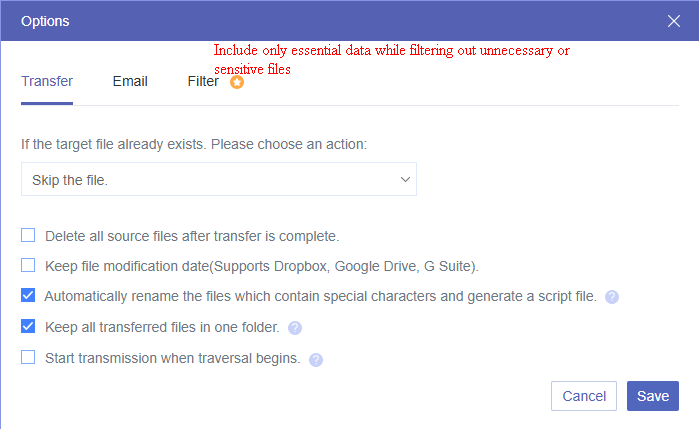This screenshot has width=699, height=429.
Task: Click help icon beside keep in one folder
Action: click(295, 327)
